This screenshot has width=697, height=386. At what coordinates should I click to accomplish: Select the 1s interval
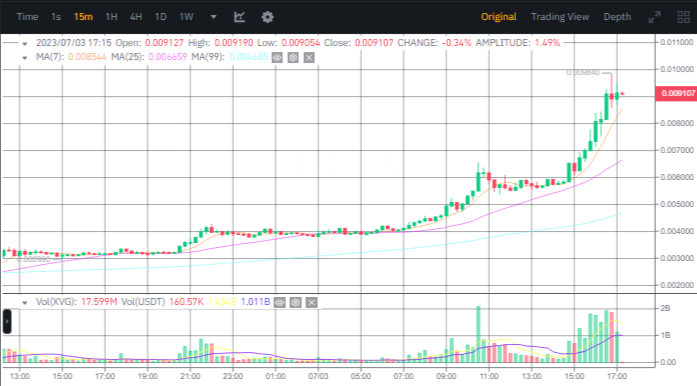click(56, 17)
